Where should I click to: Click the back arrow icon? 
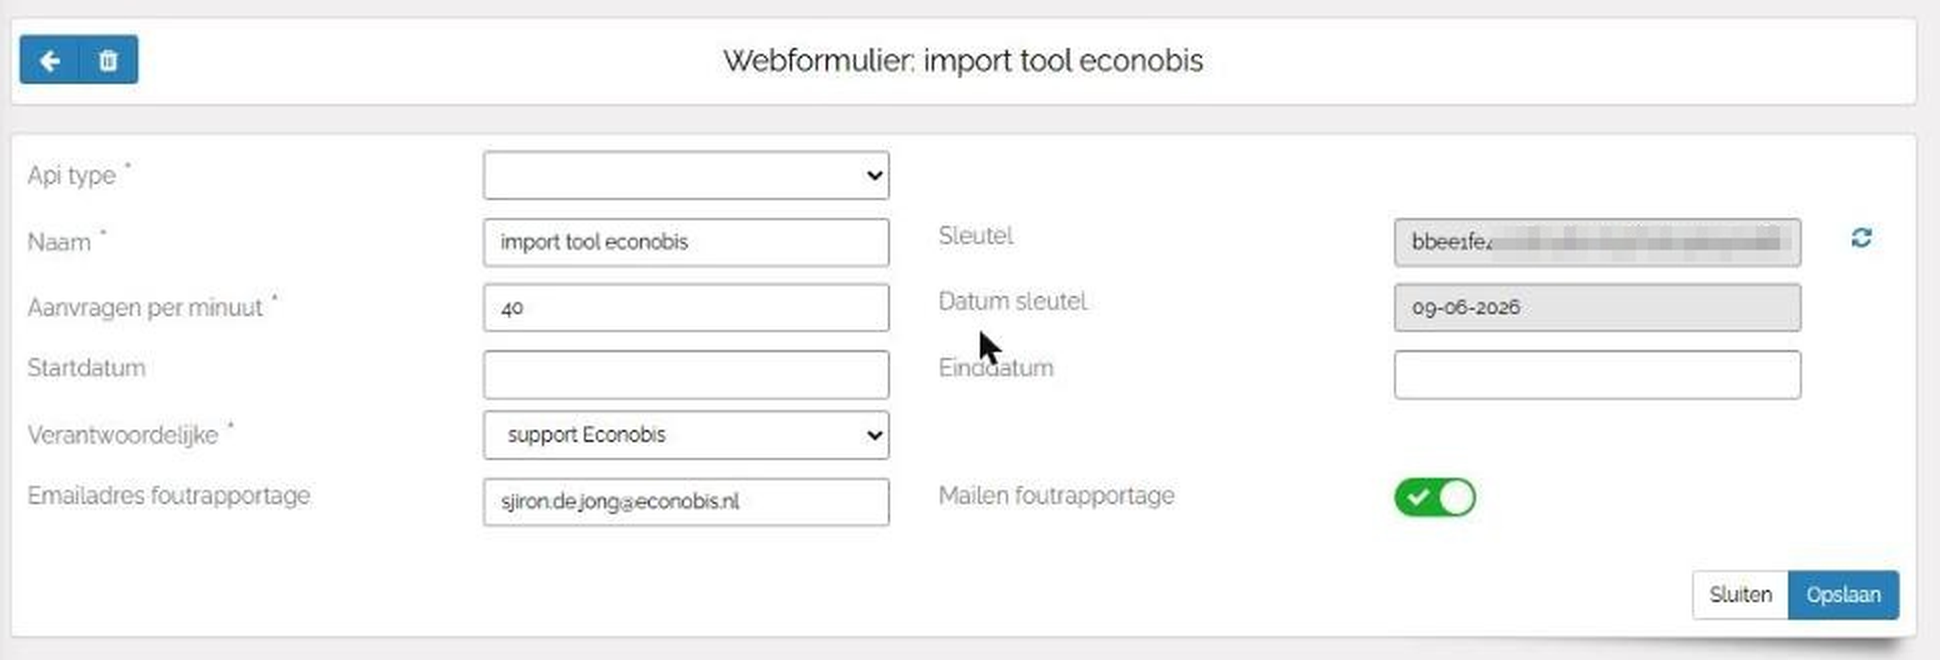[x=49, y=61]
